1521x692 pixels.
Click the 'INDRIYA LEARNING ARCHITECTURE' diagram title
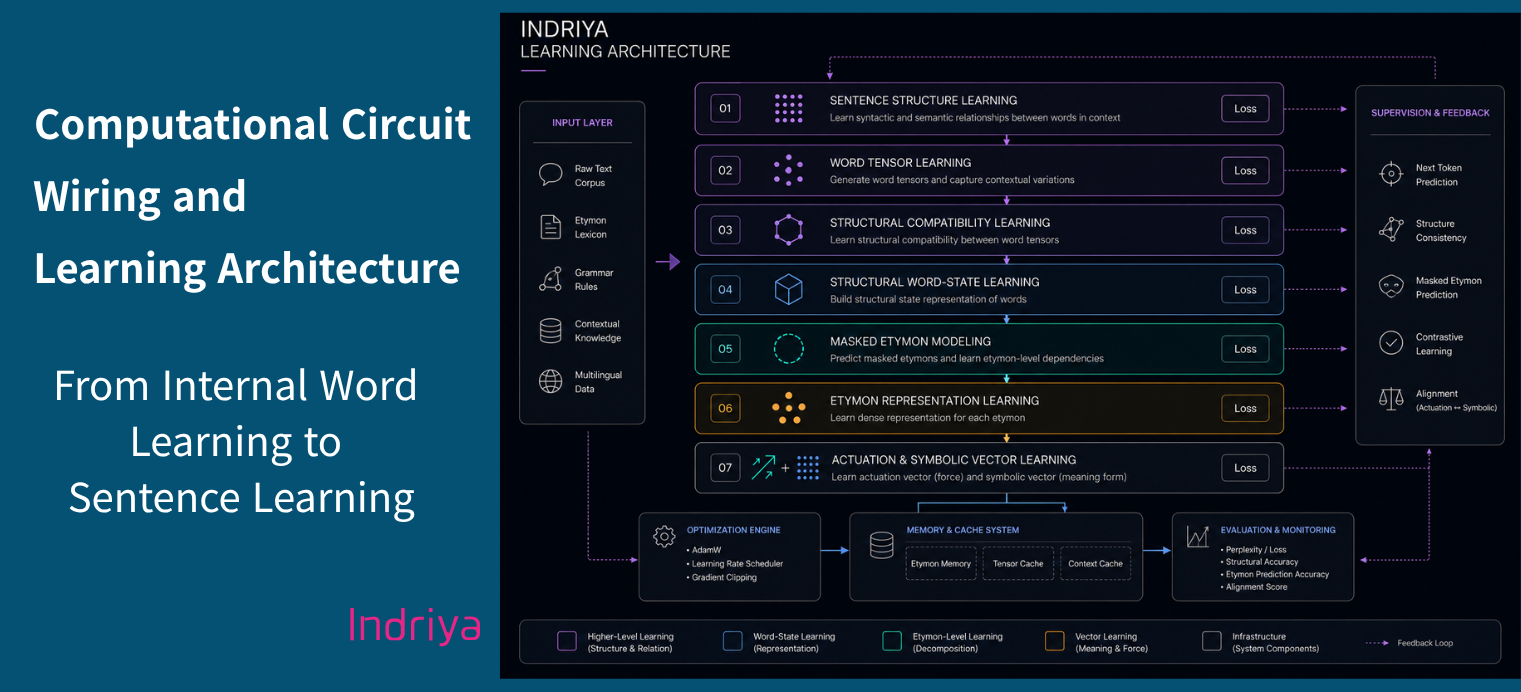625,41
